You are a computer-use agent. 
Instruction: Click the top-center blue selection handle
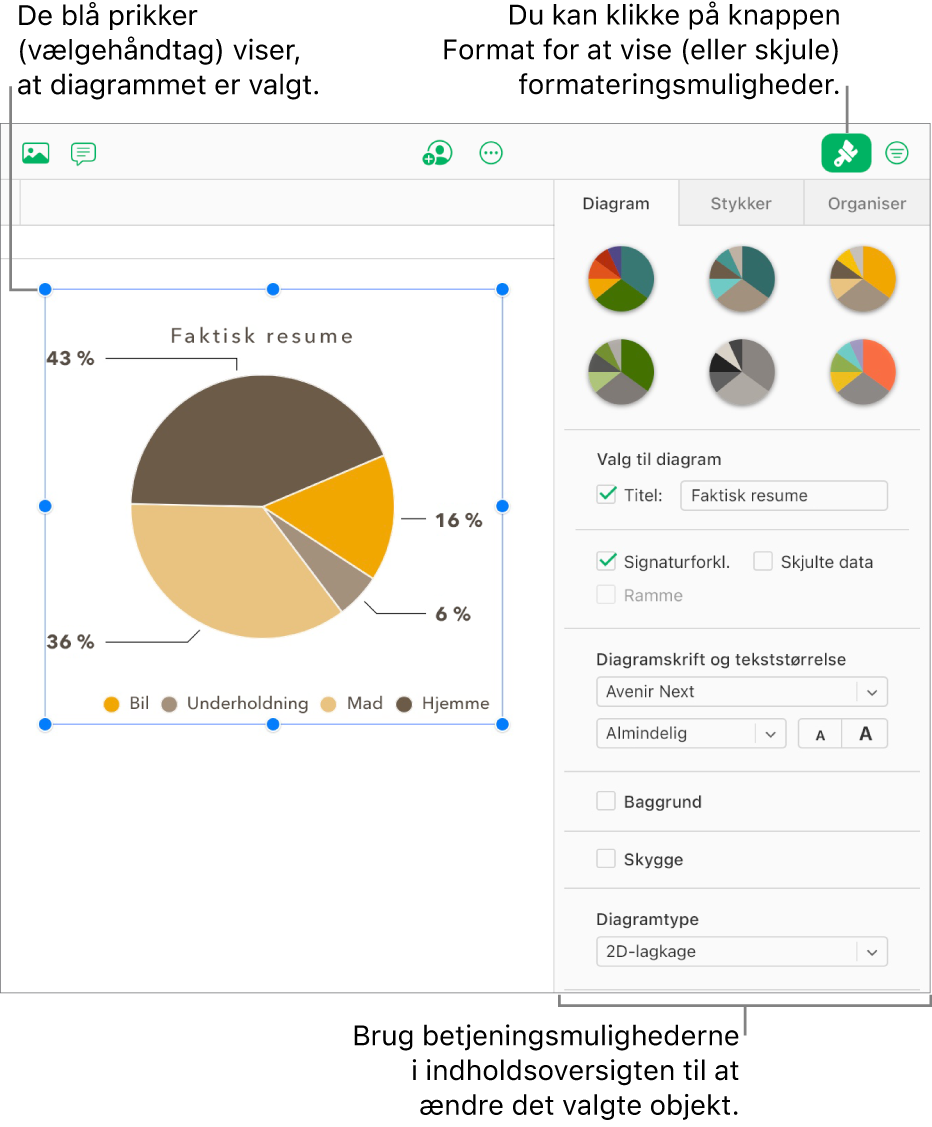click(273, 289)
